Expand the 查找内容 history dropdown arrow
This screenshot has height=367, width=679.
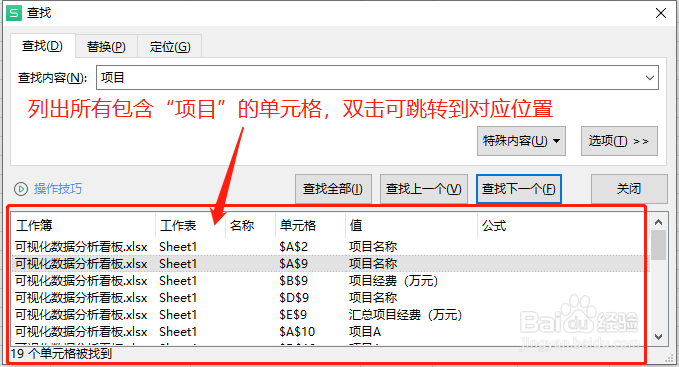click(x=650, y=78)
